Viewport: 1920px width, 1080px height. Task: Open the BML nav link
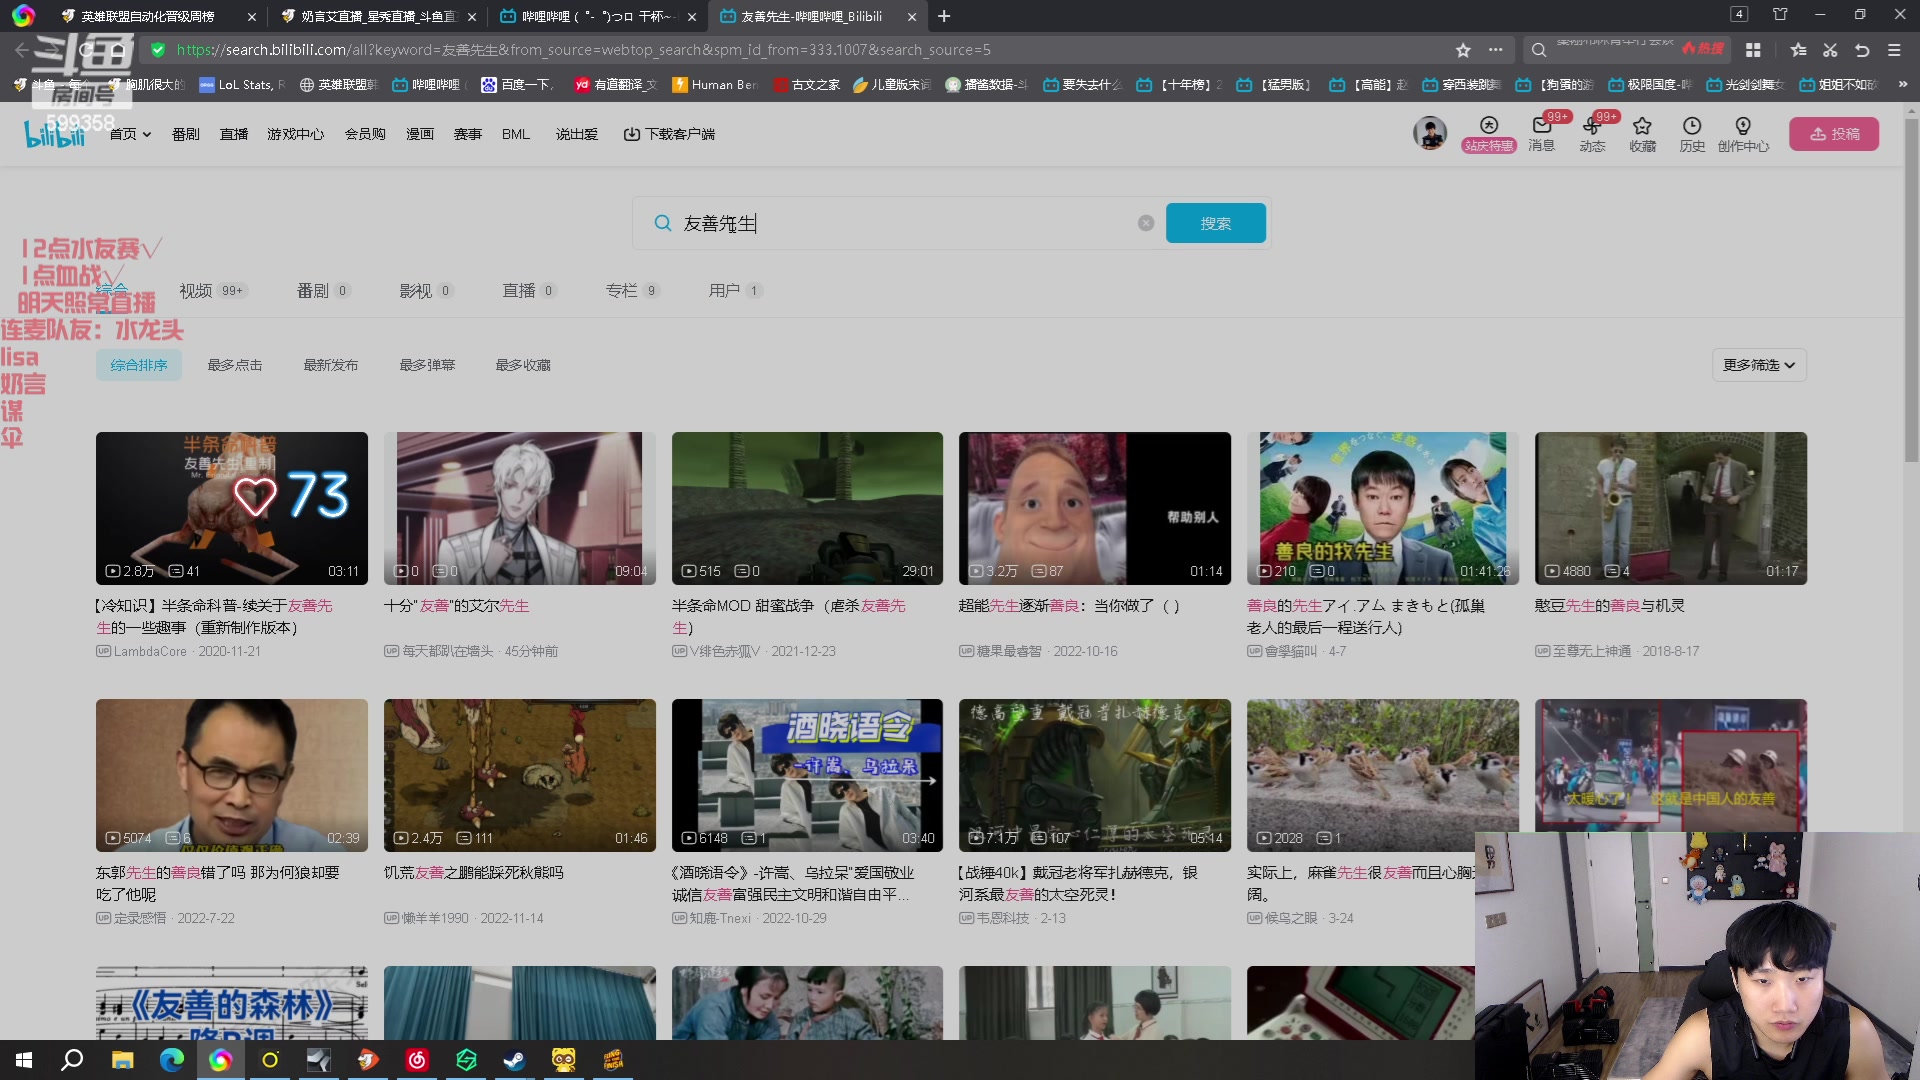coord(516,133)
